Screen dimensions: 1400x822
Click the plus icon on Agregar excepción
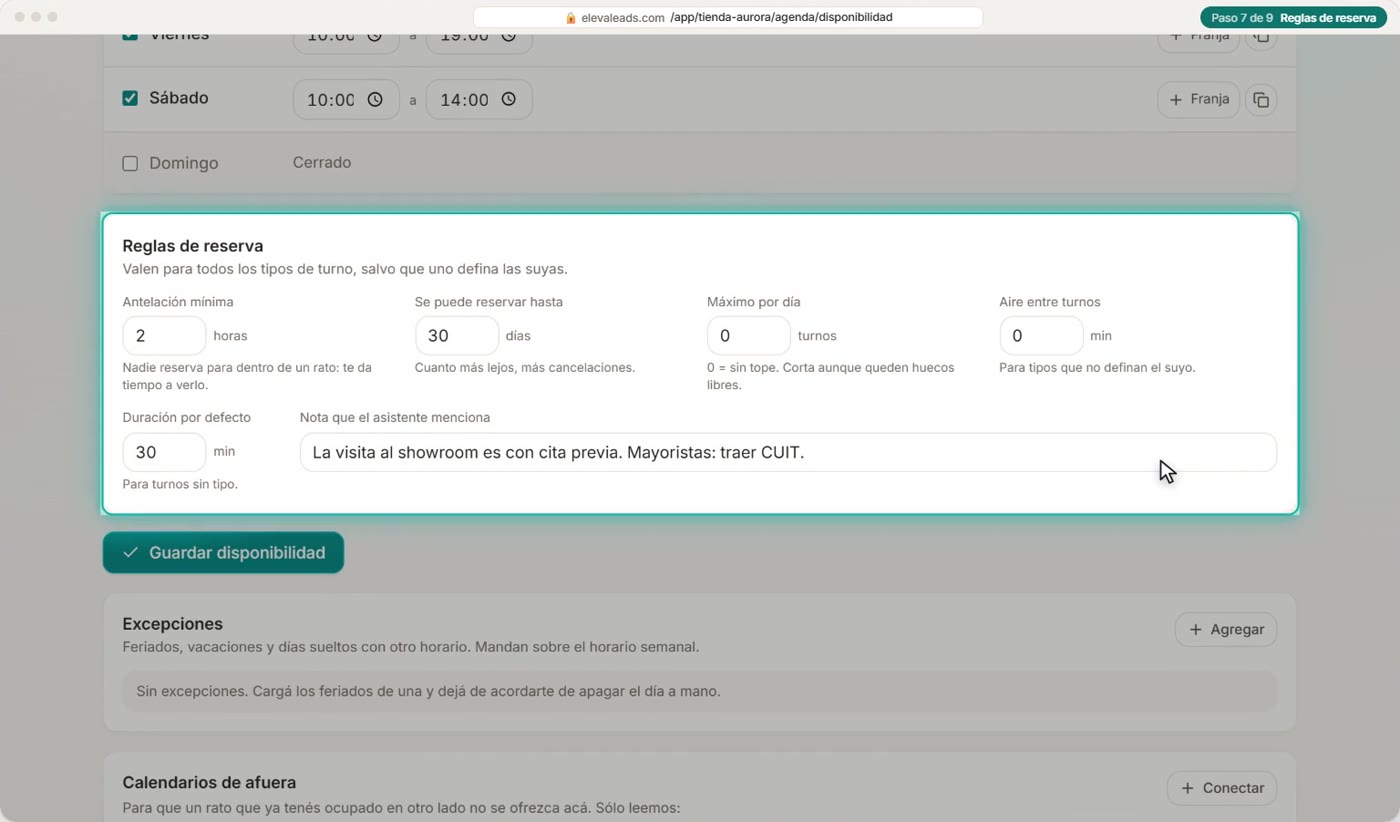tap(1195, 629)
